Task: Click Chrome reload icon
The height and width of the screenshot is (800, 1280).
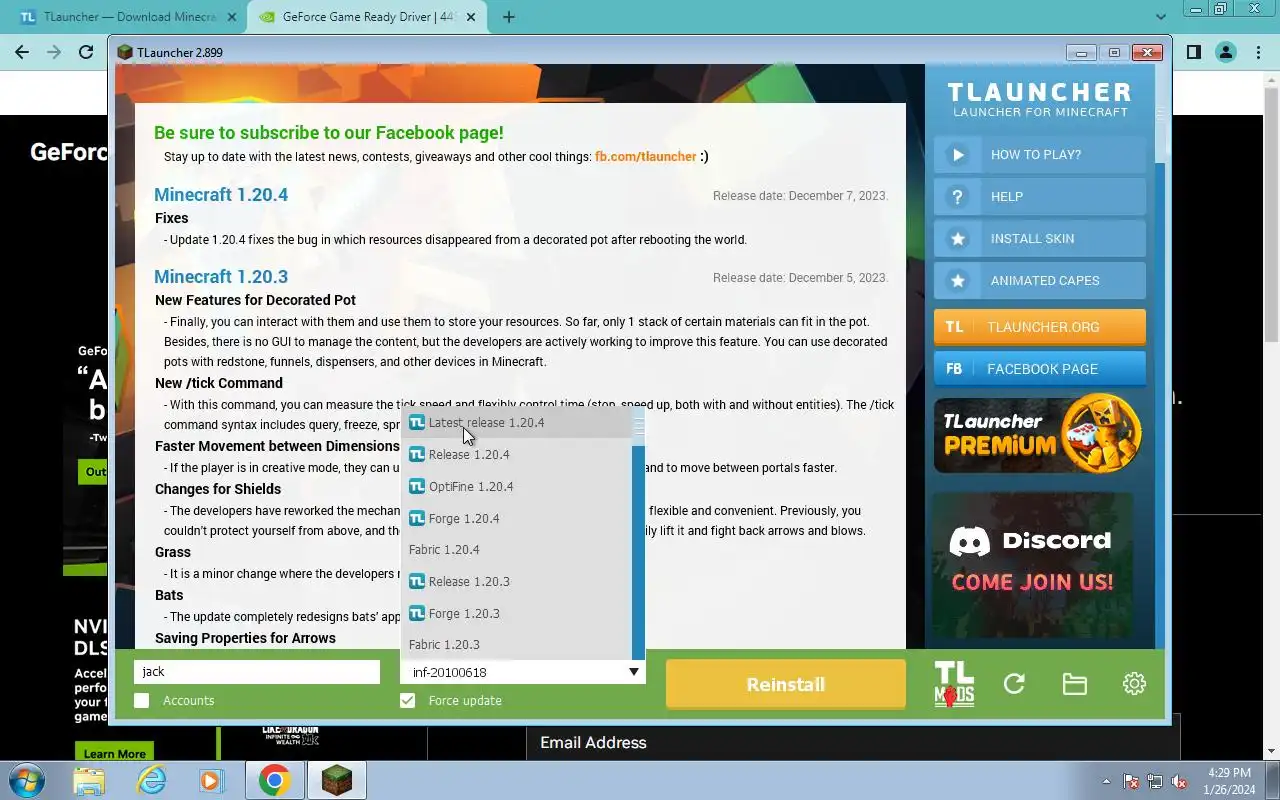Action: point(86,52)
